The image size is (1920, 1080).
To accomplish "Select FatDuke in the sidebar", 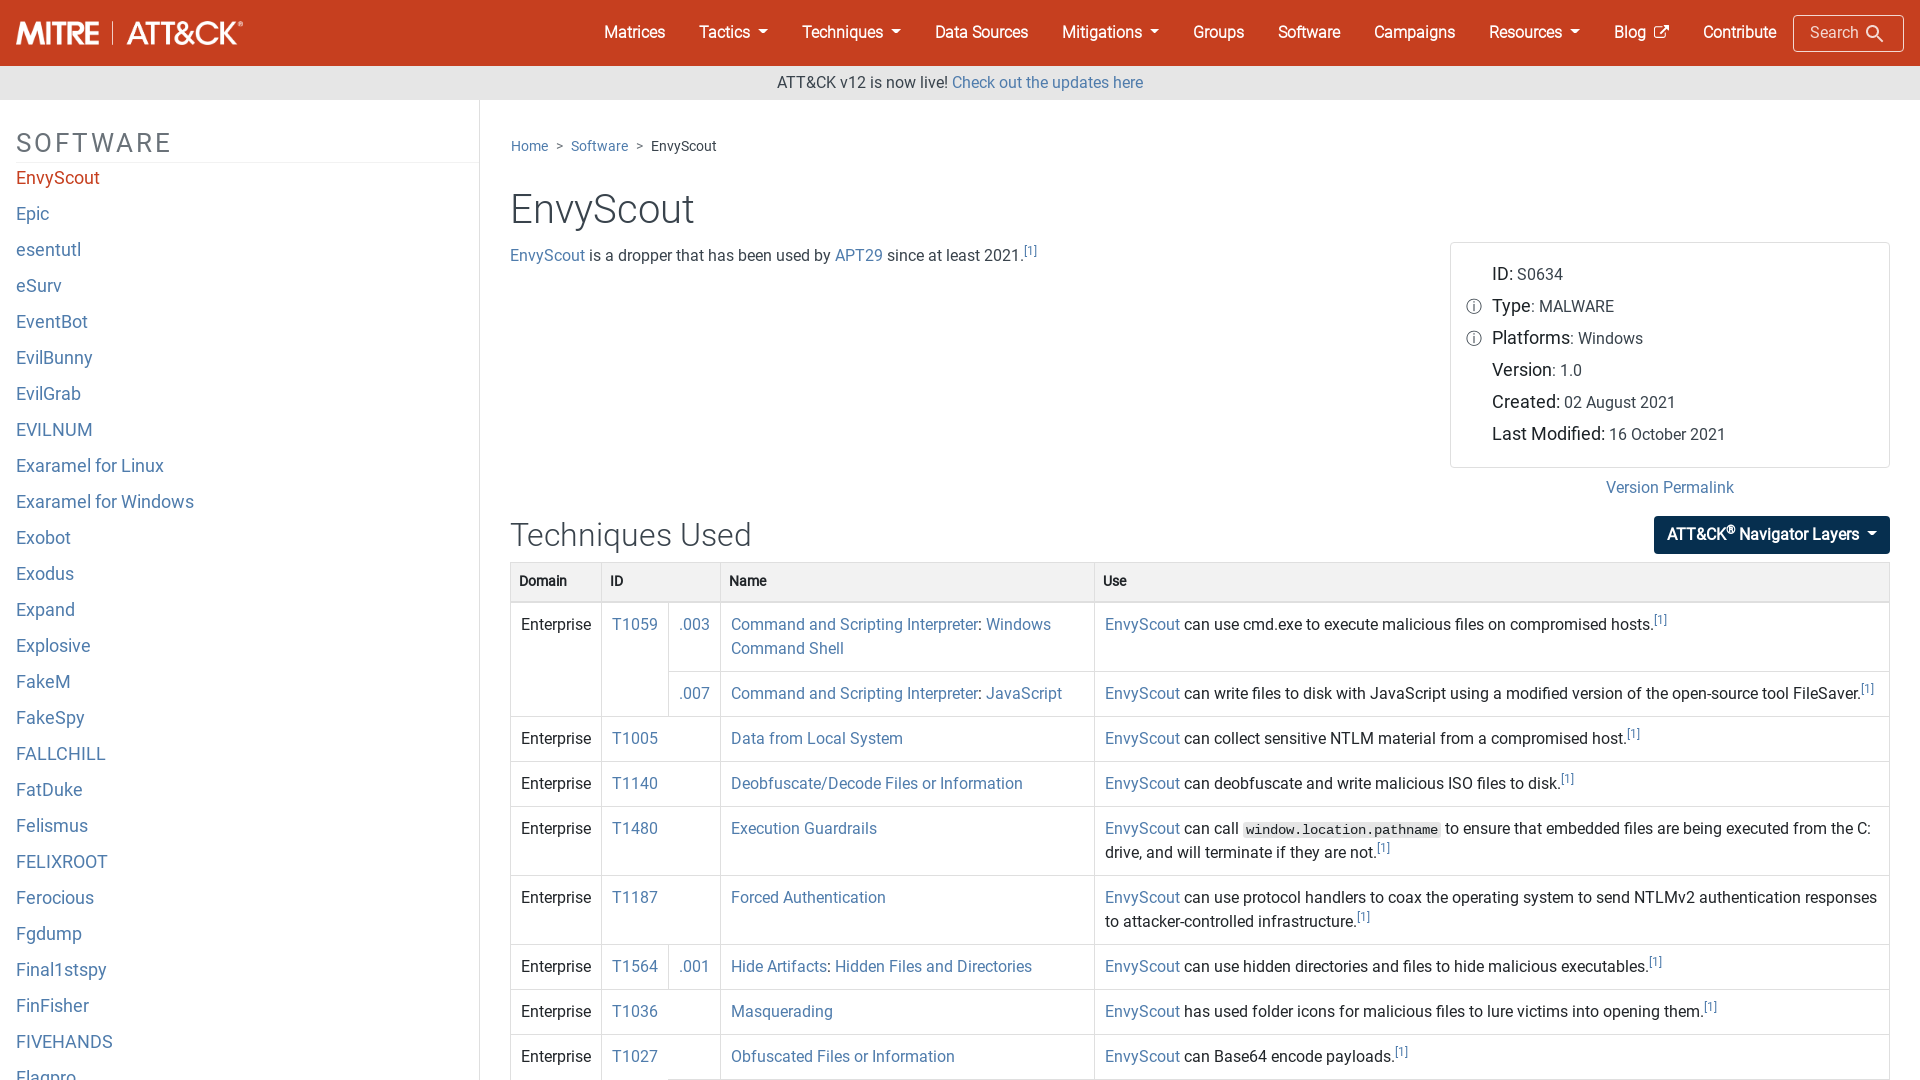I will (x=49, y=790).
